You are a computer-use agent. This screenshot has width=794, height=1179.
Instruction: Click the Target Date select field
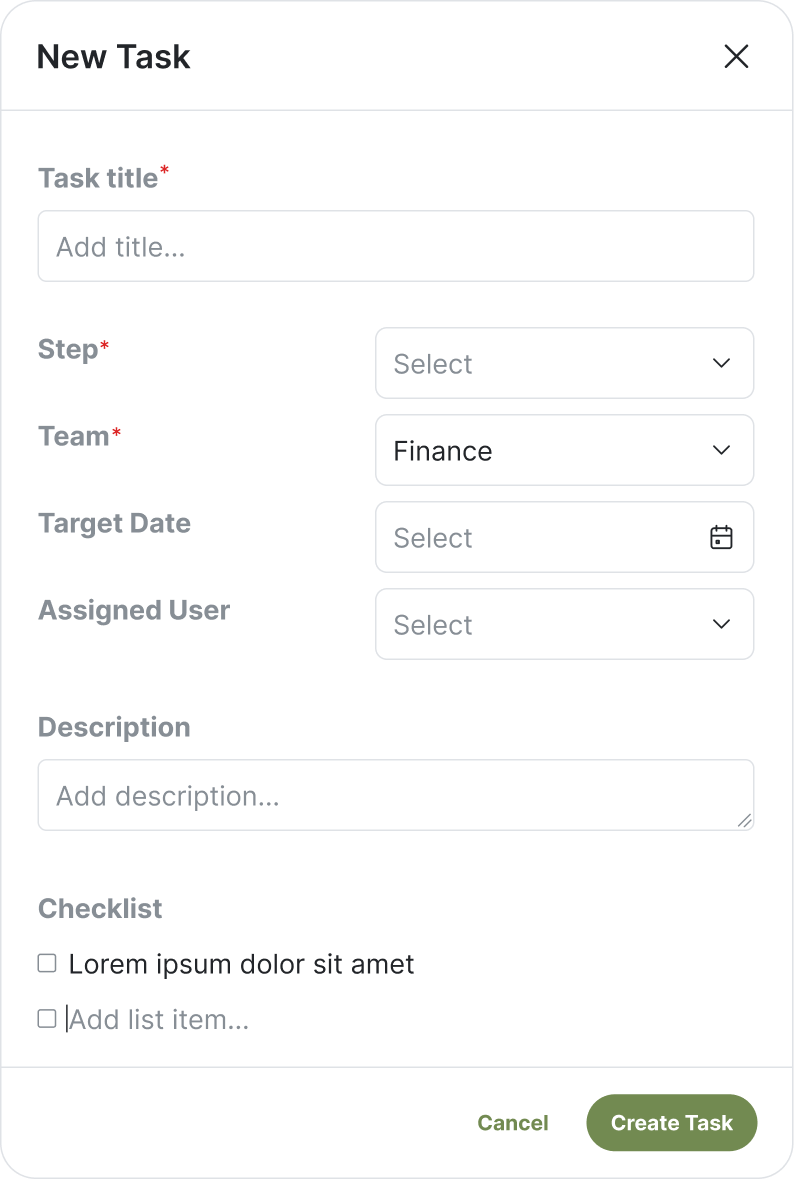pyautogui.click(x=565, y=537)
